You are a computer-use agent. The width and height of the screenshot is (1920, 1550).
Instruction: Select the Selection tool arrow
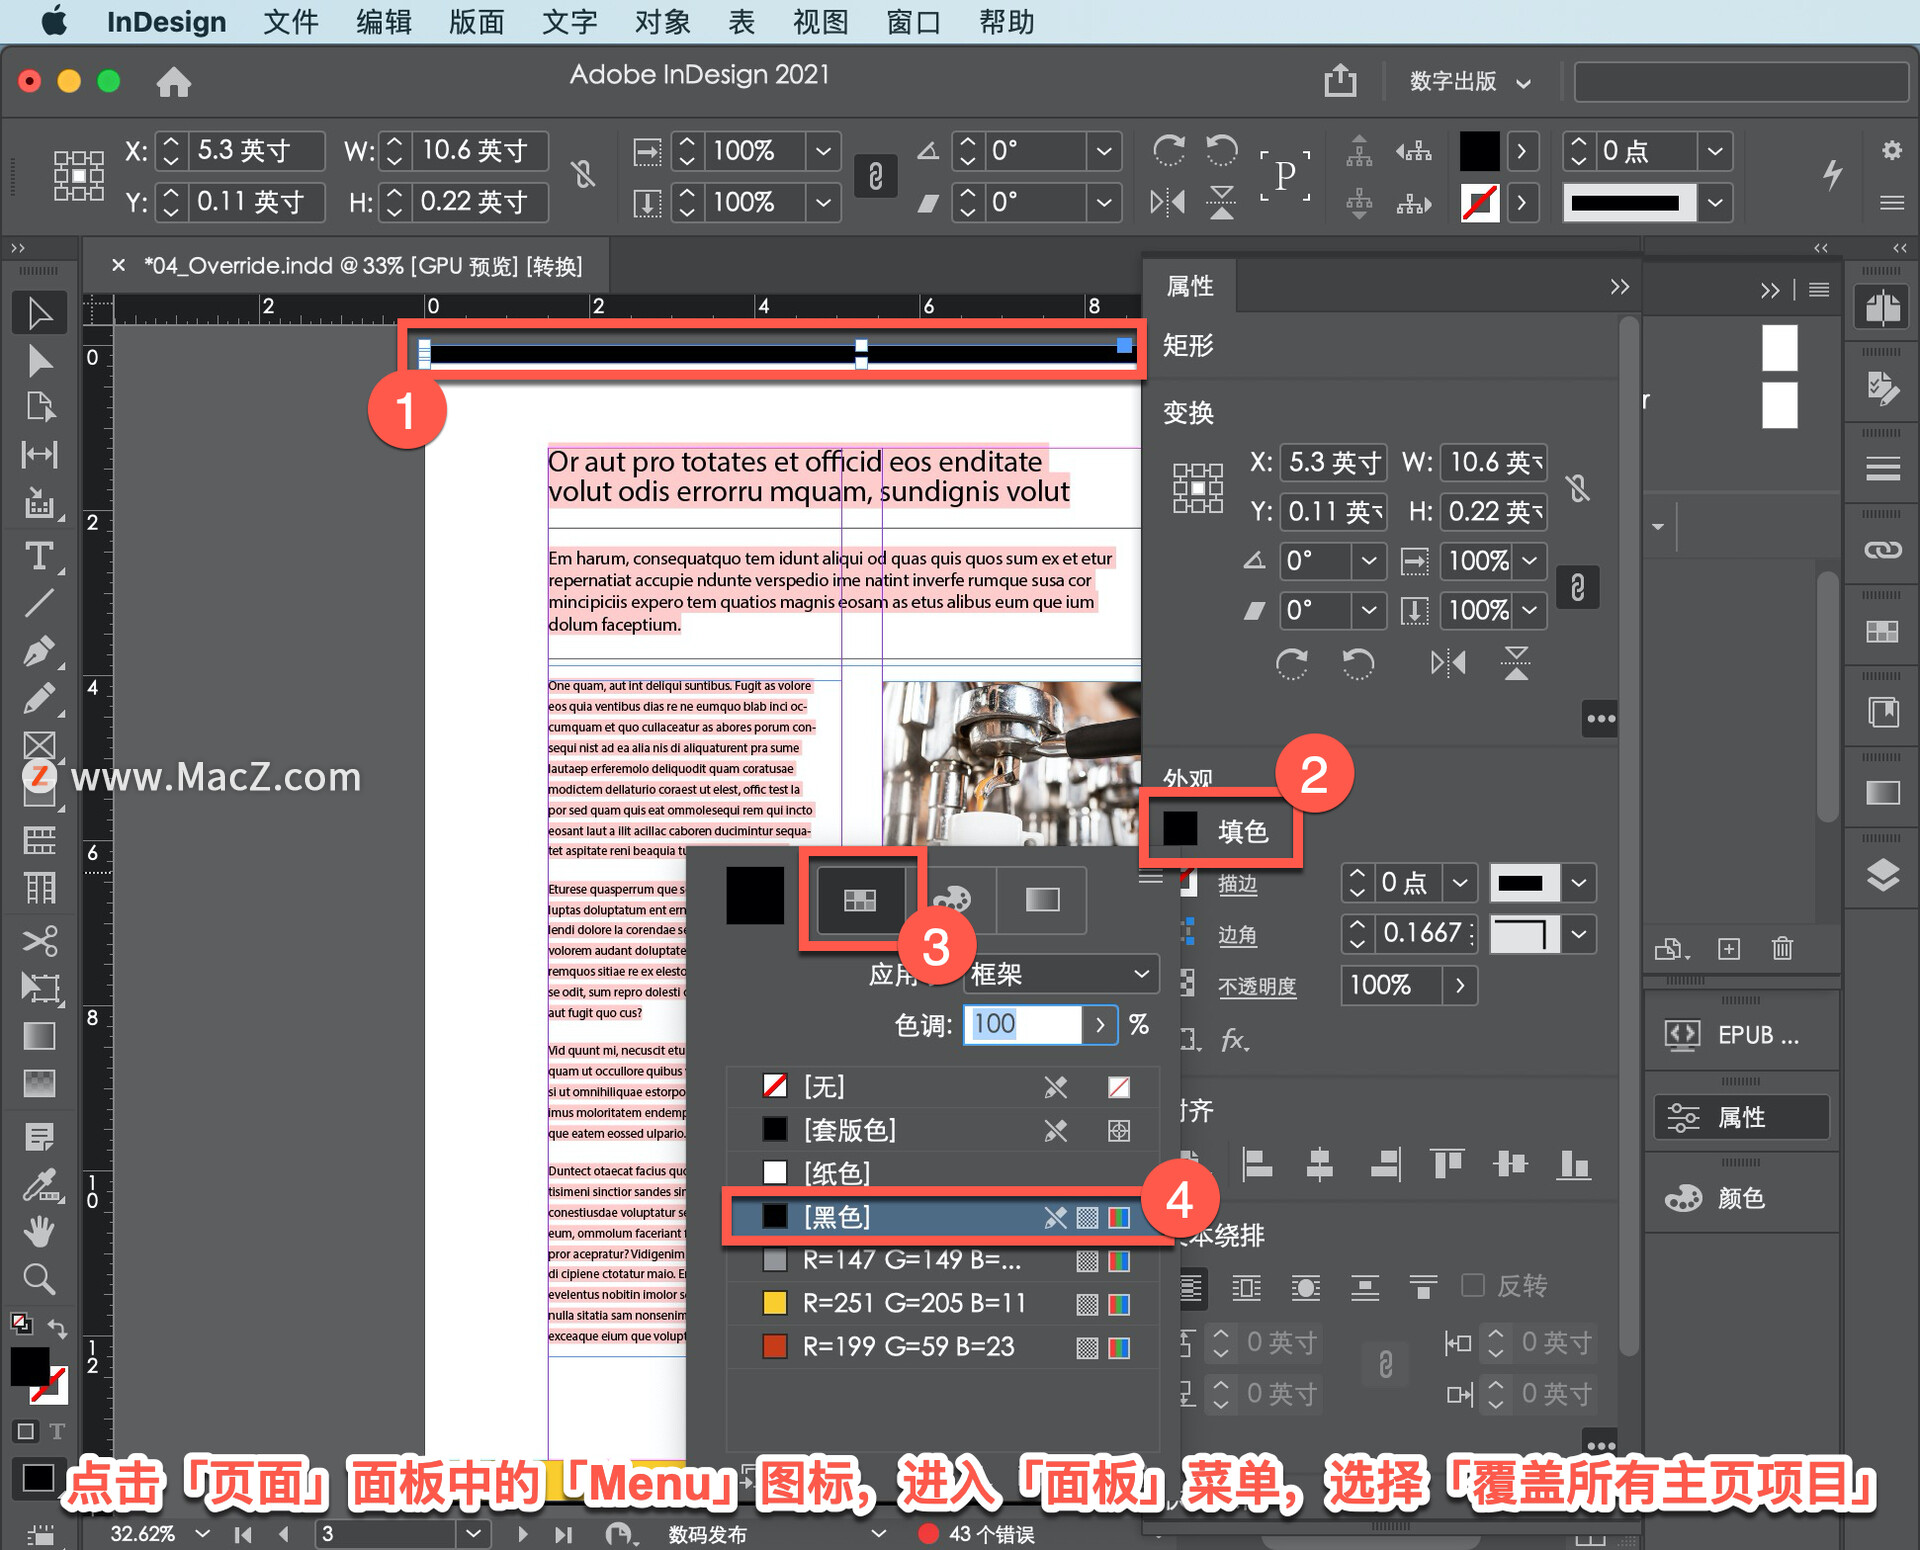[x=39, y=313]
